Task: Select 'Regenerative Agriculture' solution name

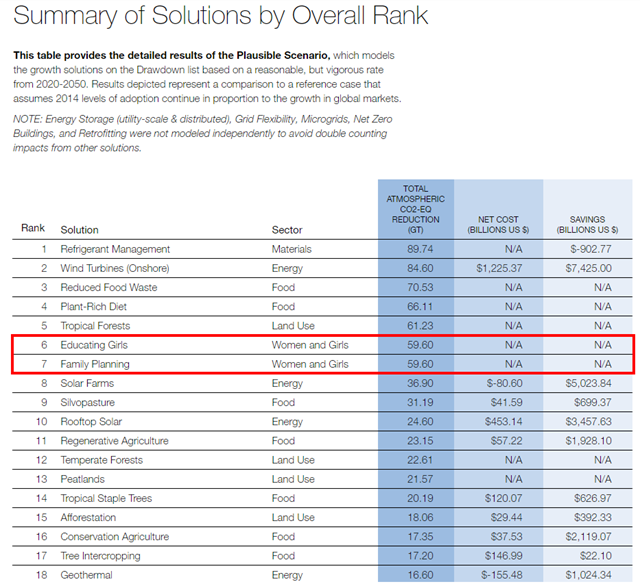Action: (114, 441)
